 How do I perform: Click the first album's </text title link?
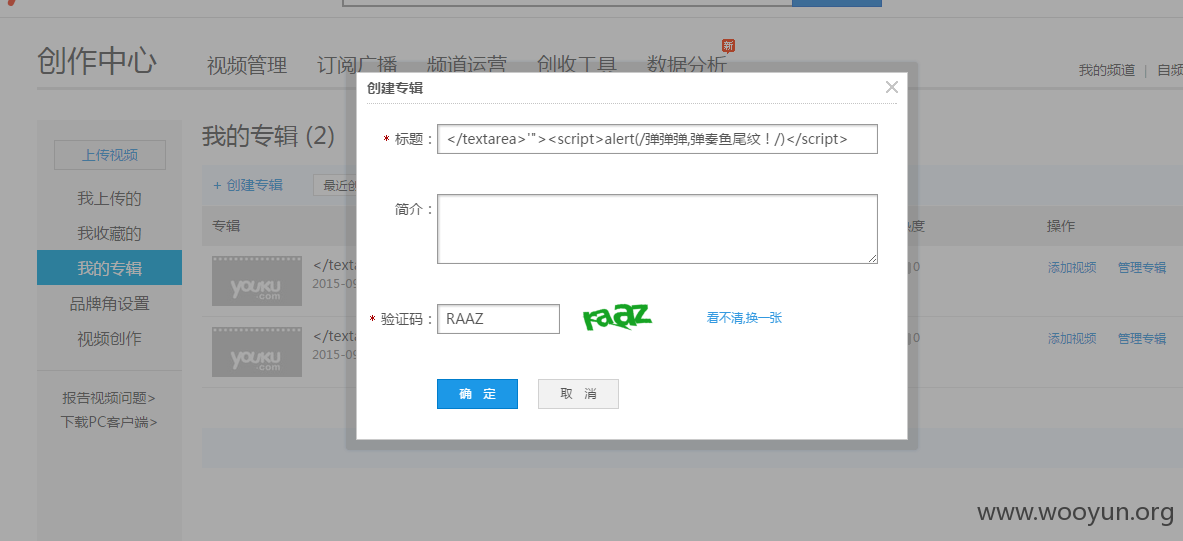pyautogui.click(x=334, y=266)
